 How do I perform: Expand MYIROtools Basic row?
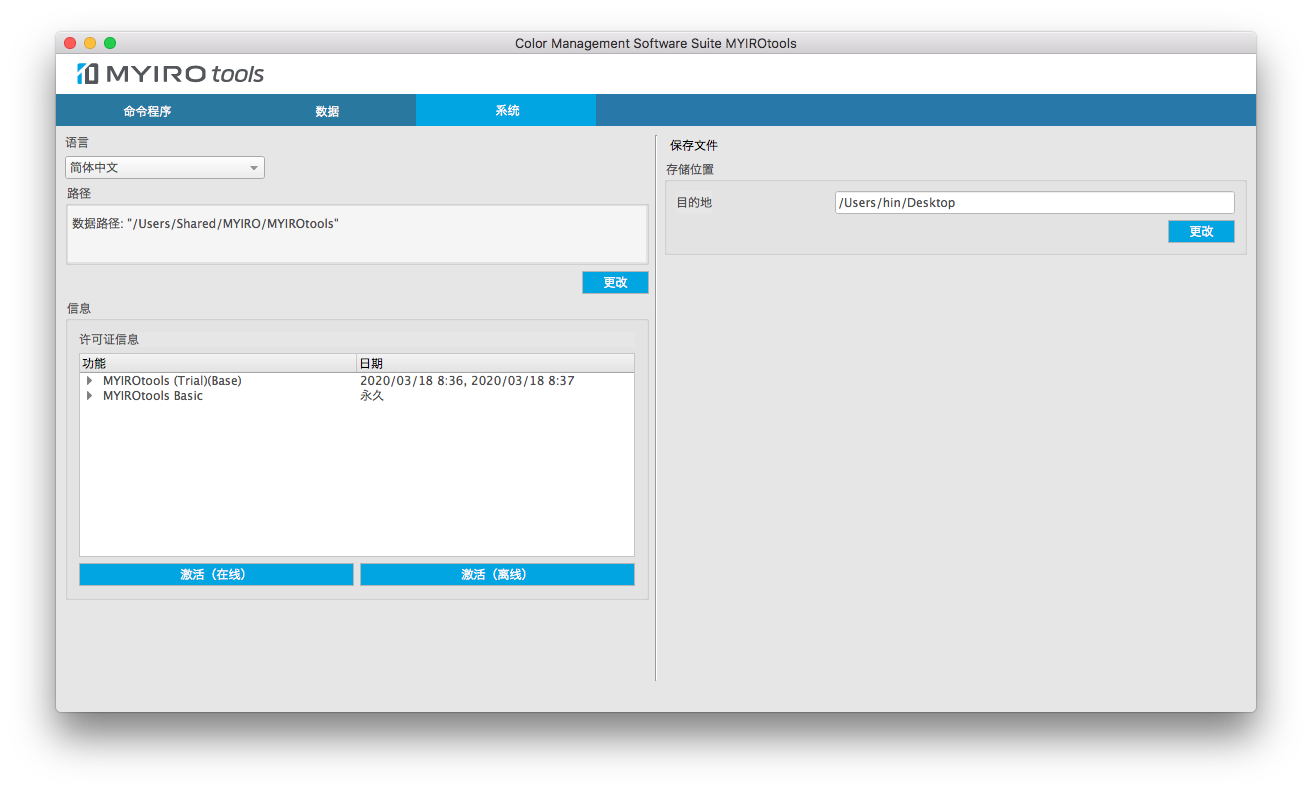[89, 396]
